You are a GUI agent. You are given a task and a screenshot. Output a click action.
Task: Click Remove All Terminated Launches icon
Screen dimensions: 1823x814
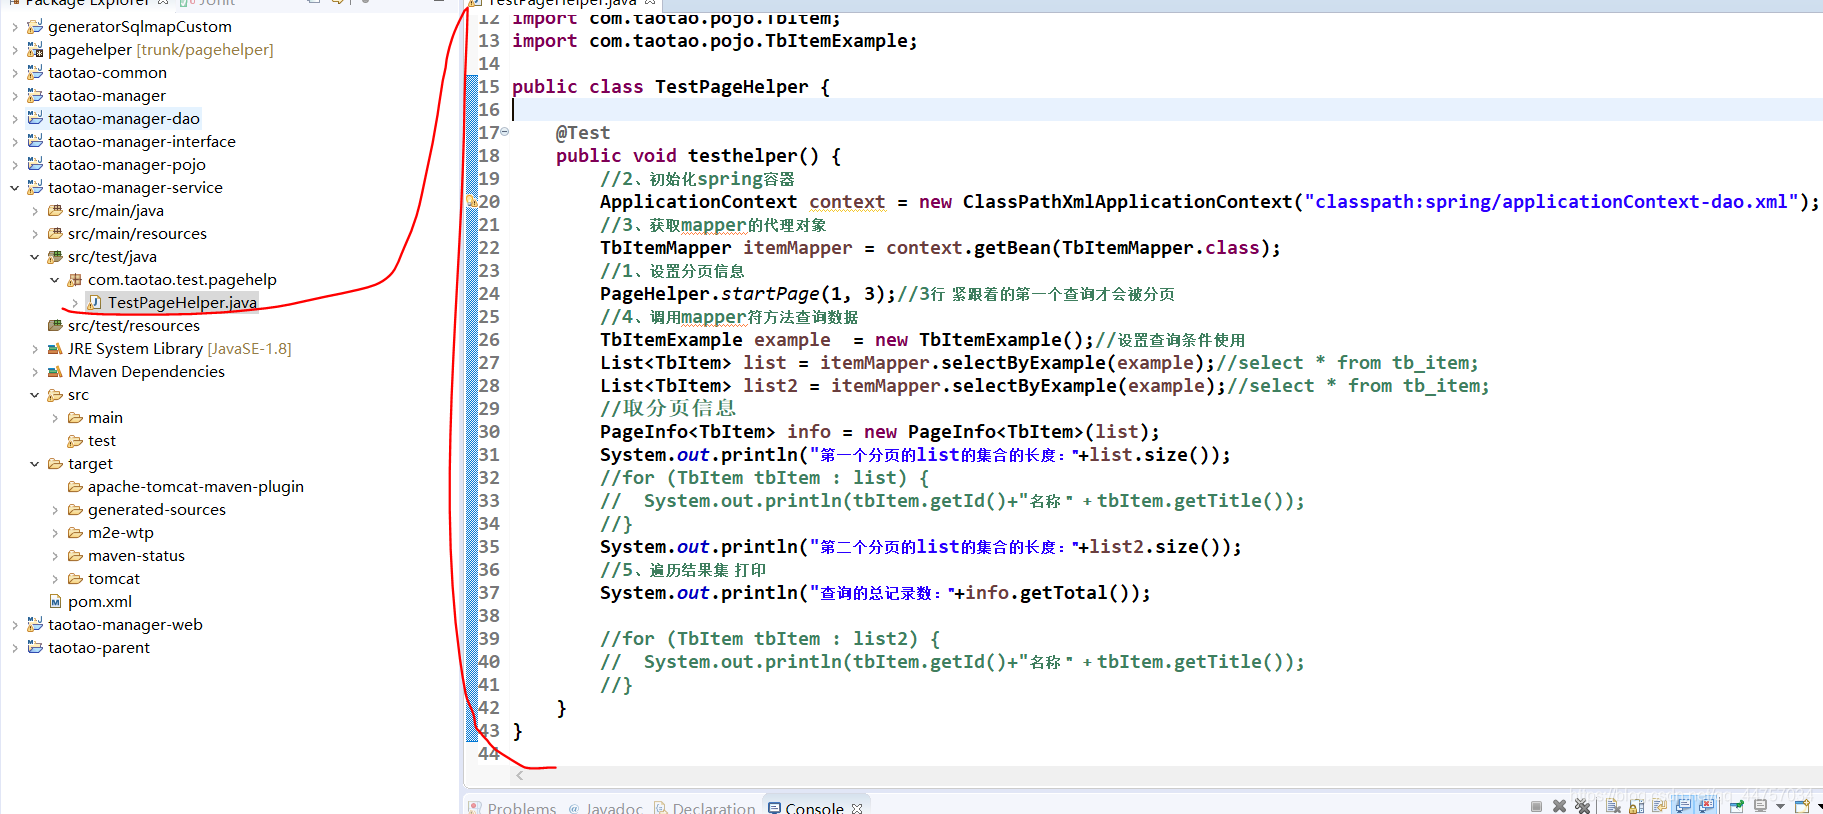pos(1582,806)
